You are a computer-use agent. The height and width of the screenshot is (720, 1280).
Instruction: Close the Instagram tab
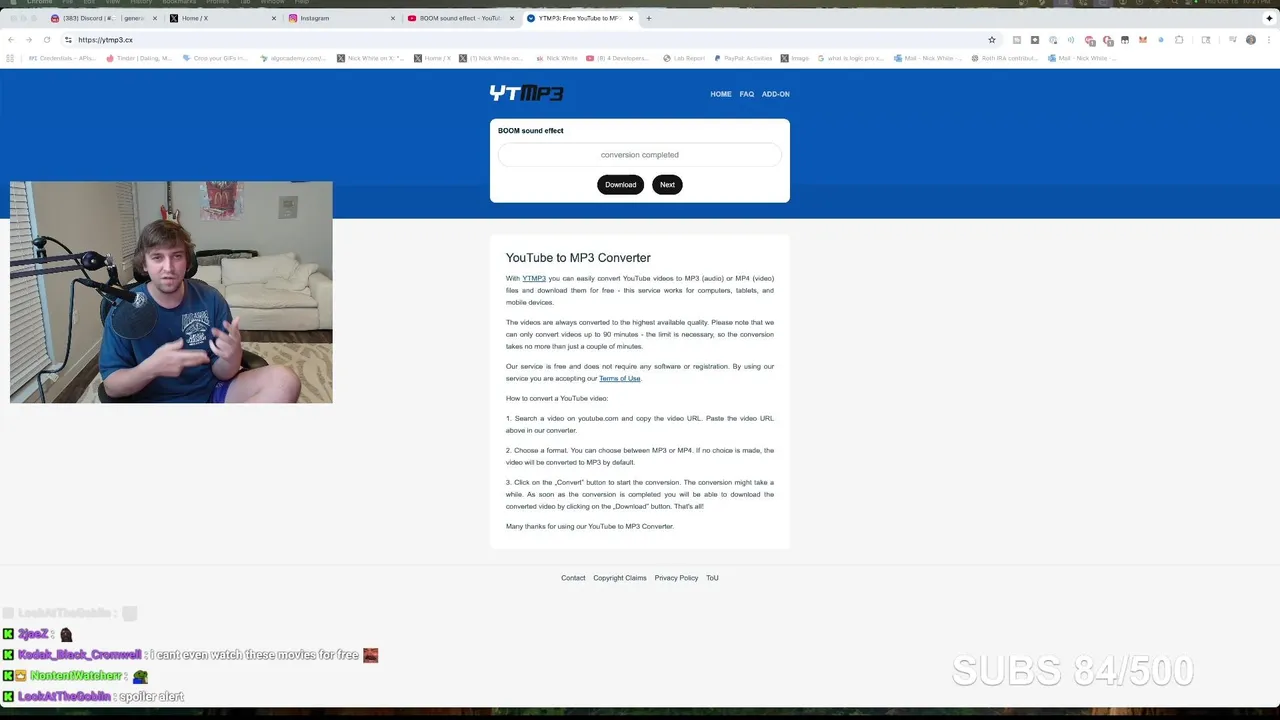click(x=393, y=18)
